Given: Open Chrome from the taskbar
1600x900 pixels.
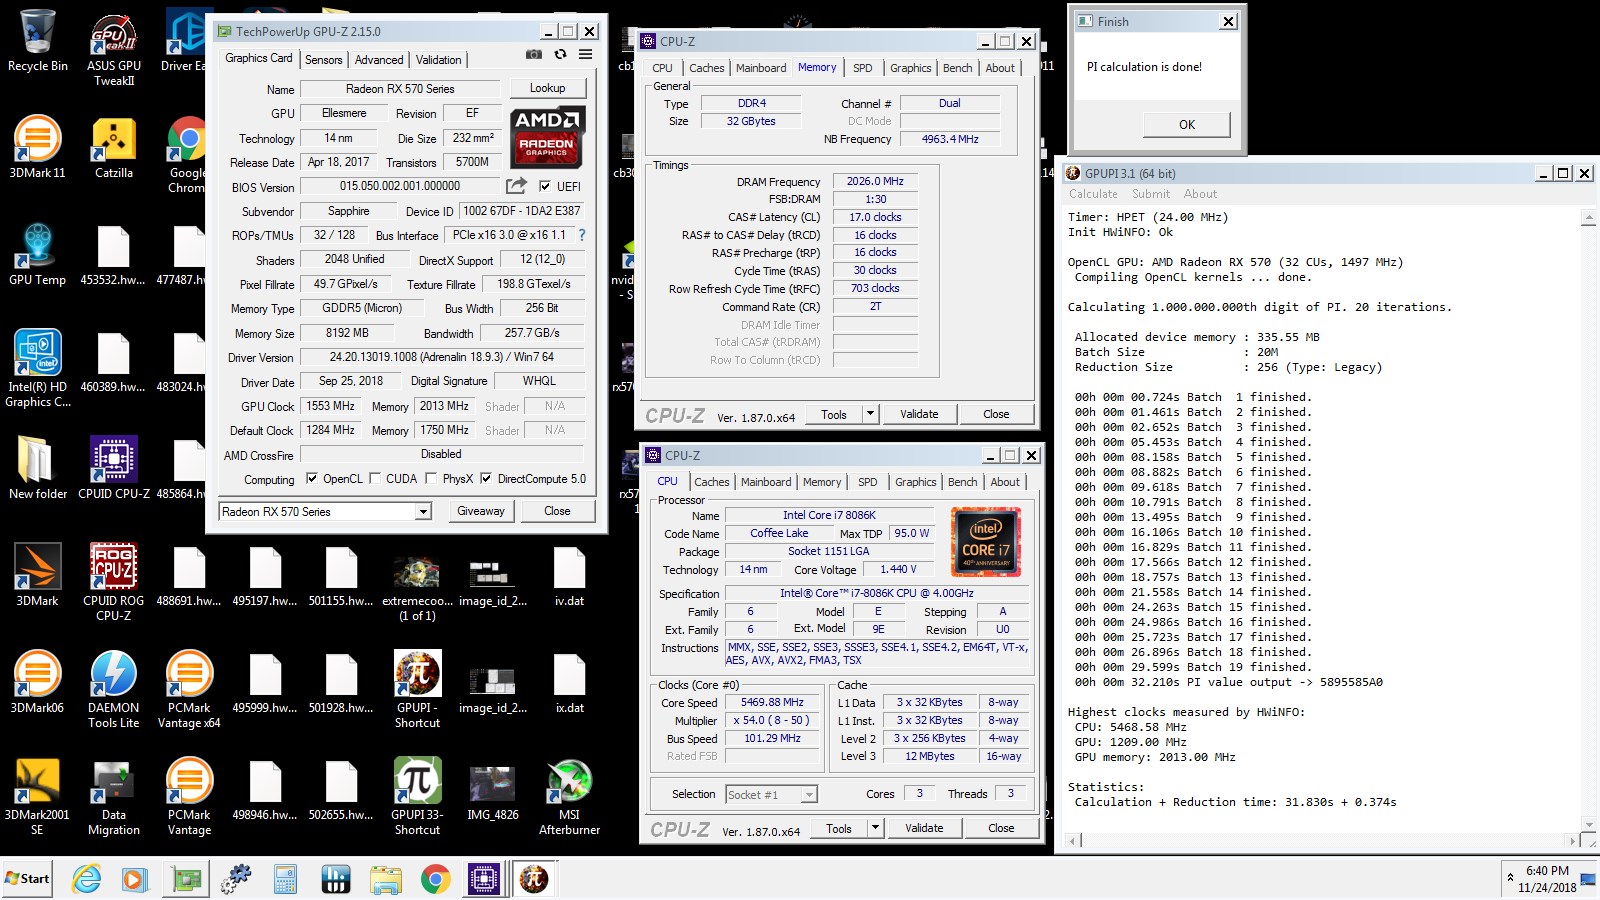Looking at the screenshot, I should [434, 879].
